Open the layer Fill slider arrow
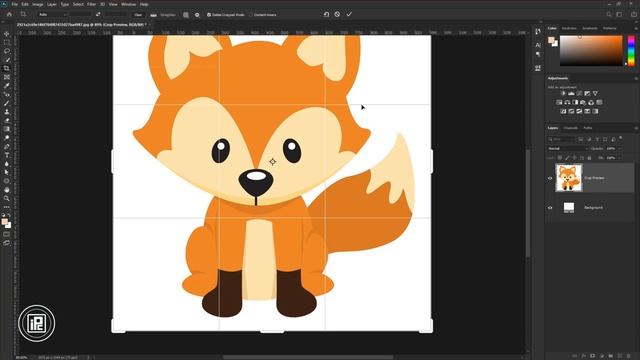640x360 pixels. [x=619, y=158]
